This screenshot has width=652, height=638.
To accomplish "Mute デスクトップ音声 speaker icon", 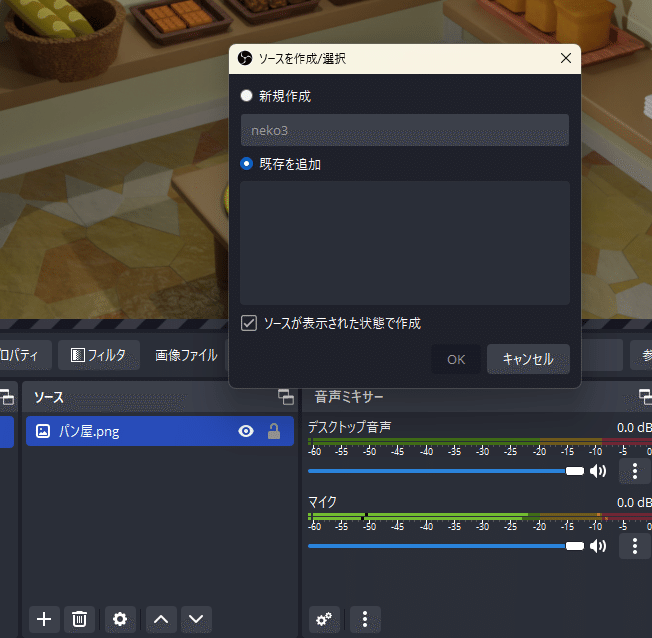I will pos(598,471).
